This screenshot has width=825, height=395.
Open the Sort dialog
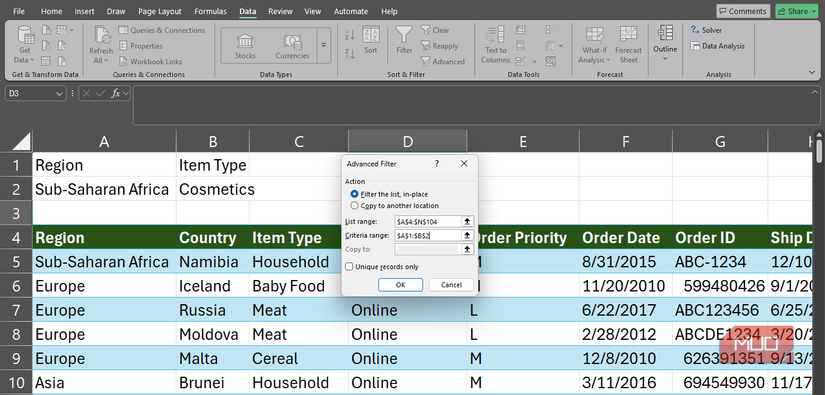coord(371,40)
